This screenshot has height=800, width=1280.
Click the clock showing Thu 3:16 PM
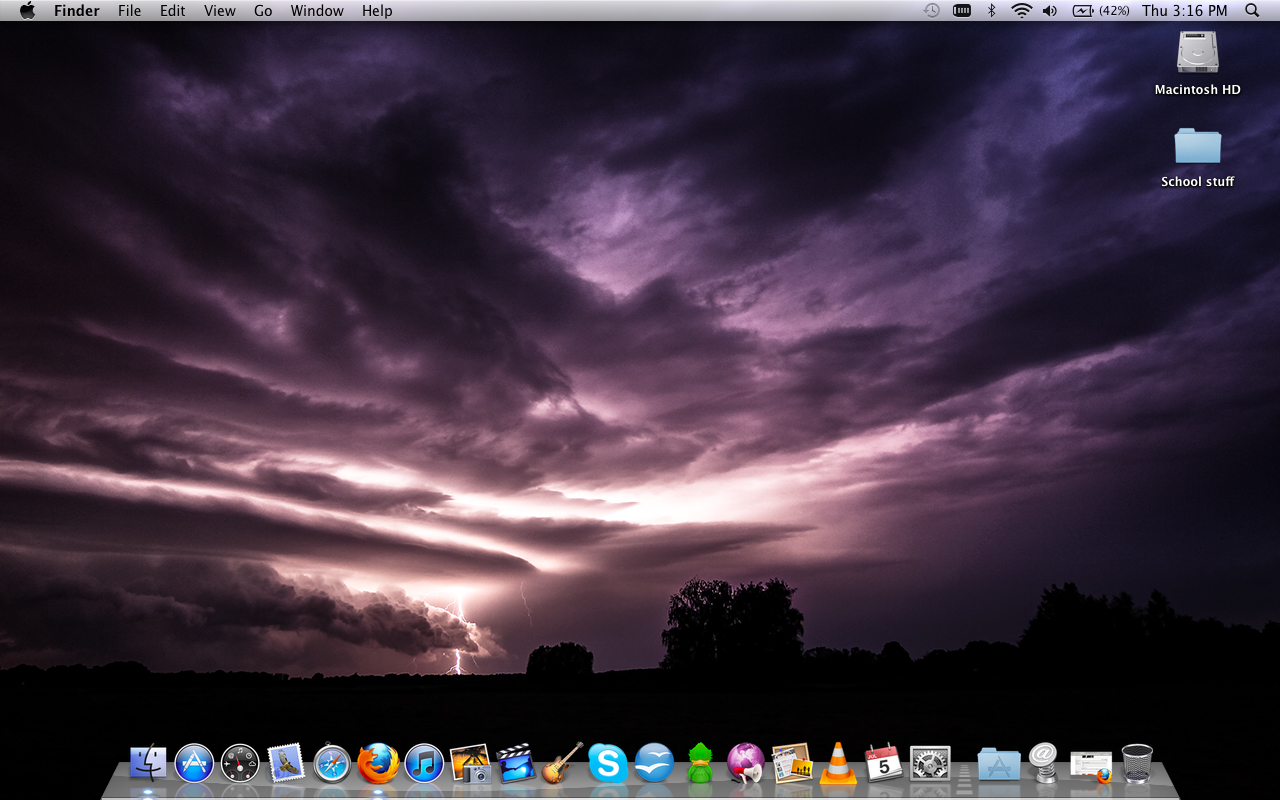[1184, 11]
